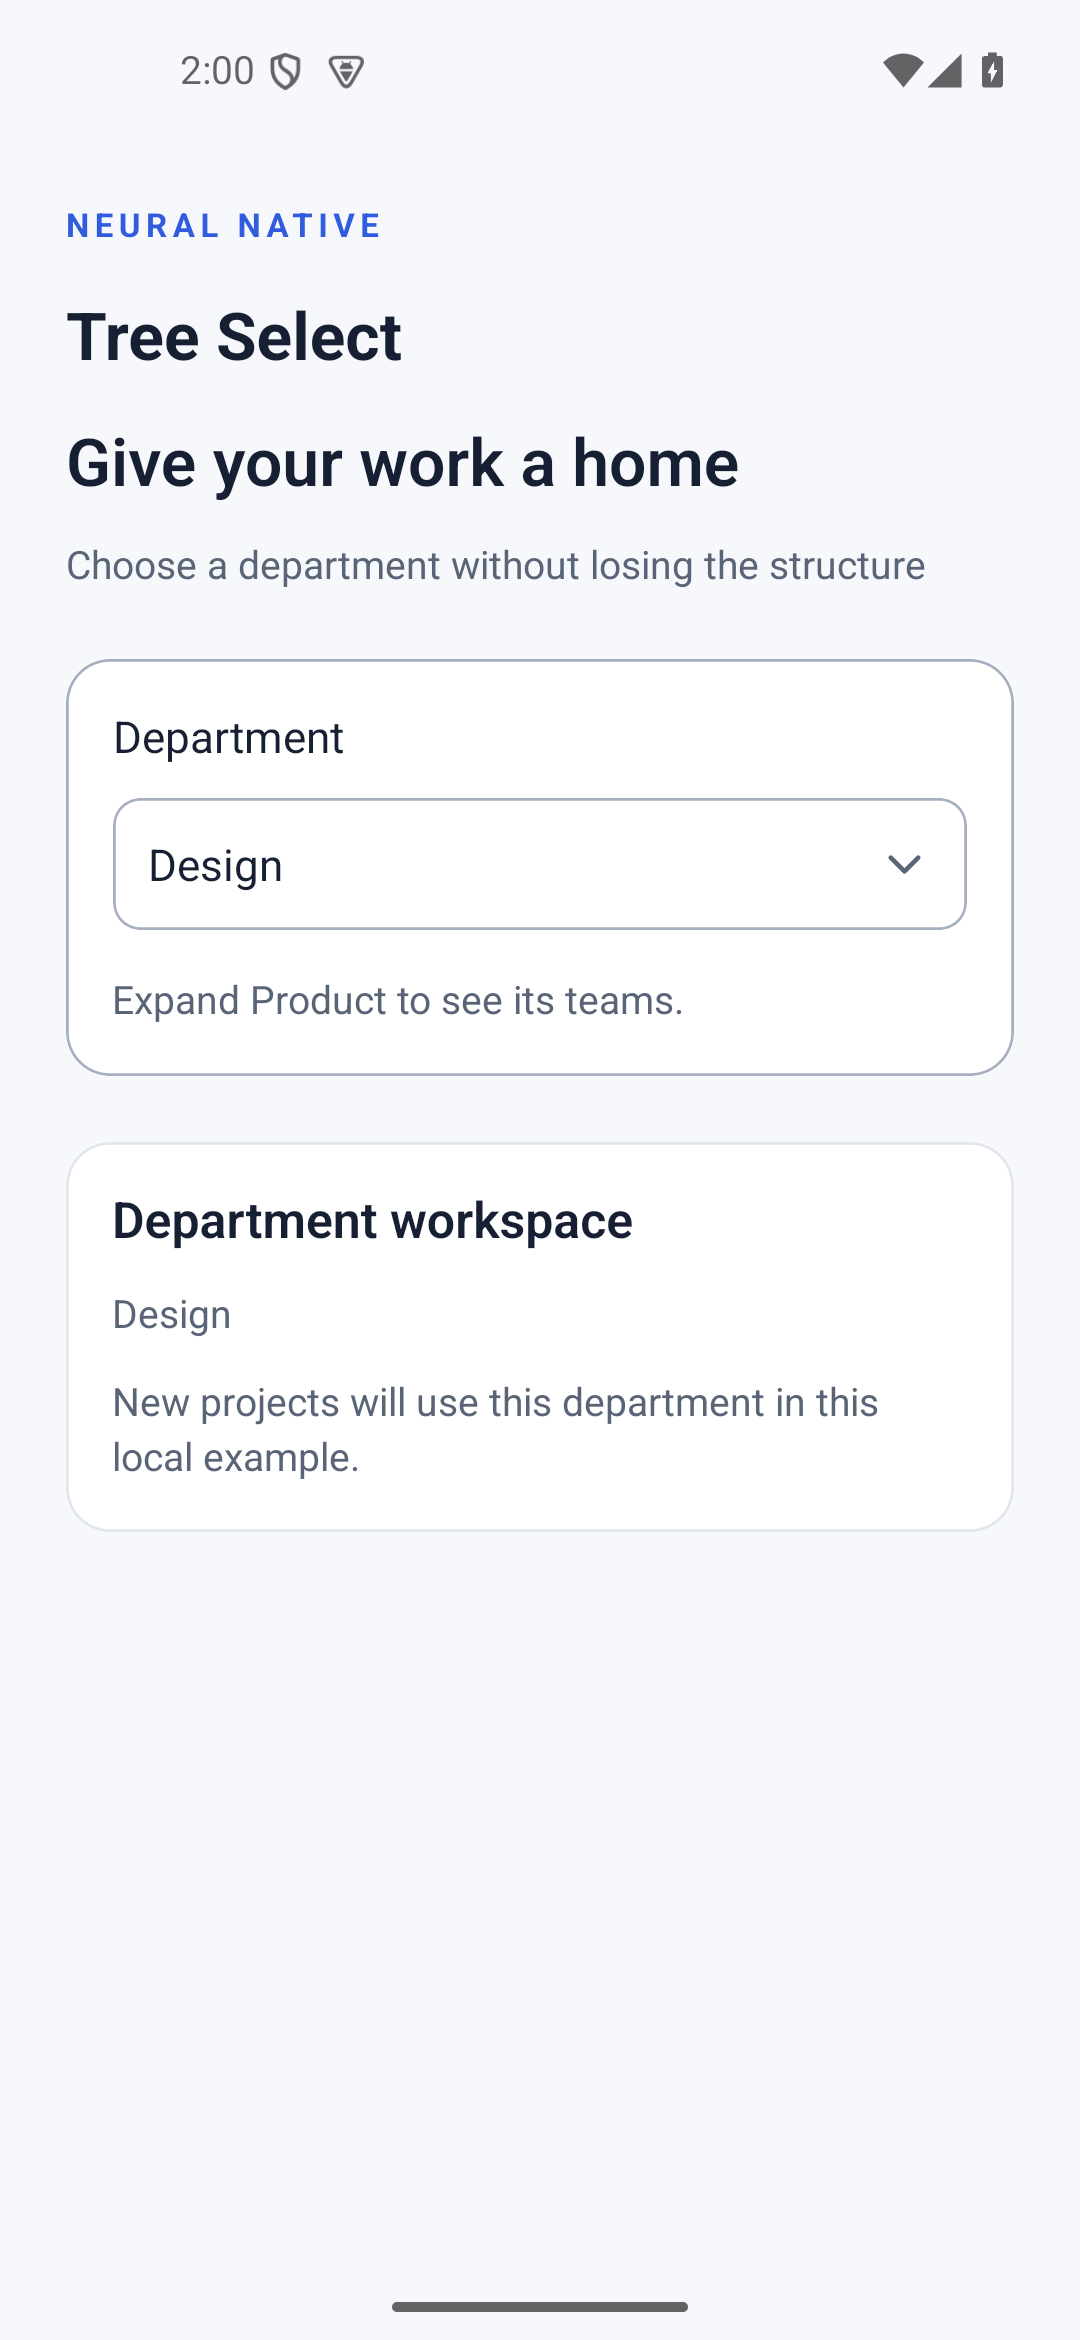Click the chevron arrow in the Department selector
The height and width of the screenshot is (2340, 1080).
click(x=904, y=864)
